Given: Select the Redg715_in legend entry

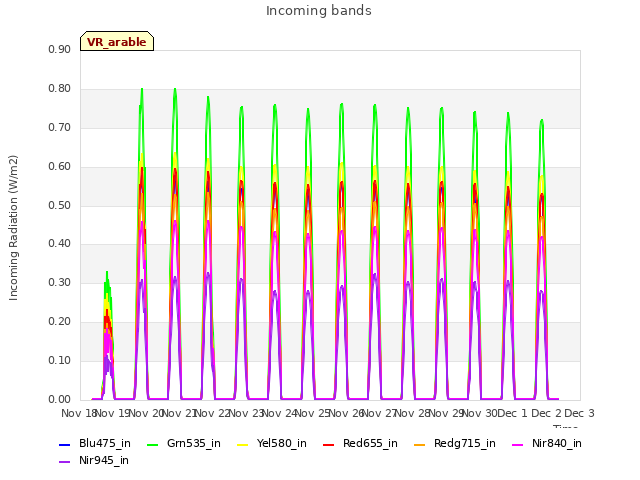Looking at the screenshot, I should [x=455, y=443].
